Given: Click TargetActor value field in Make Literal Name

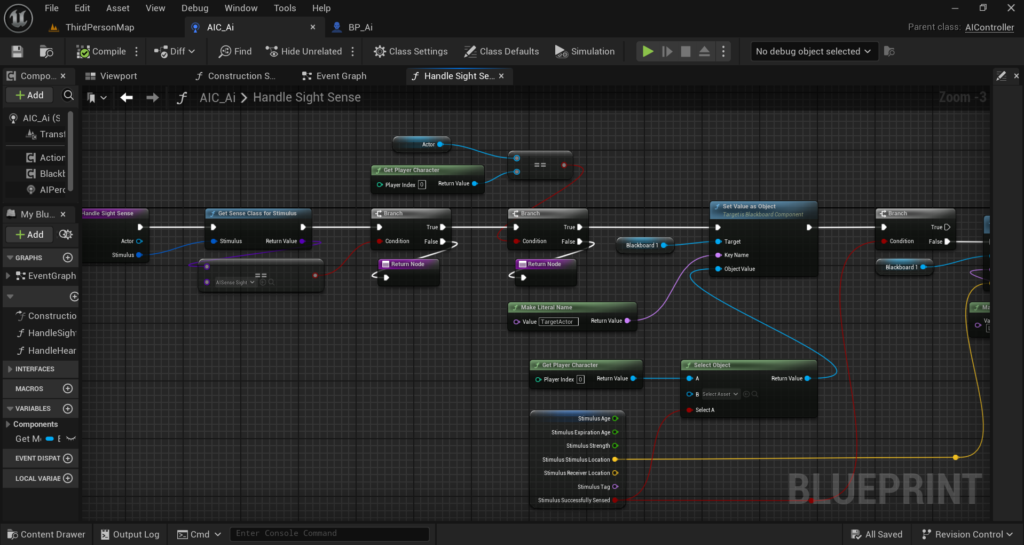Looking at the screenshot, I should 558,321.
